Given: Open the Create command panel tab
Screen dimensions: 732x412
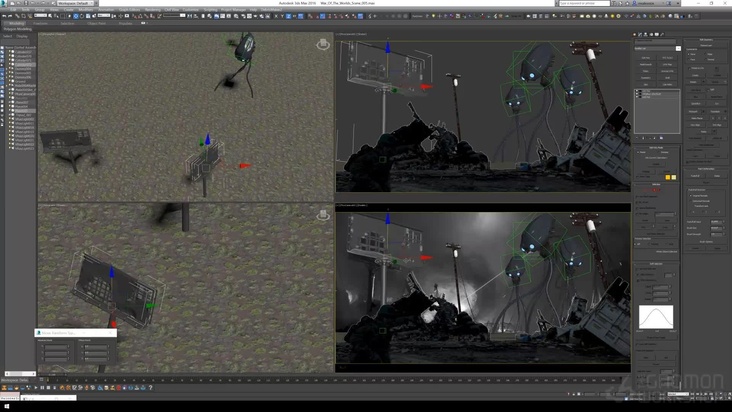Looking at the screenshot, I should [634, 34].
